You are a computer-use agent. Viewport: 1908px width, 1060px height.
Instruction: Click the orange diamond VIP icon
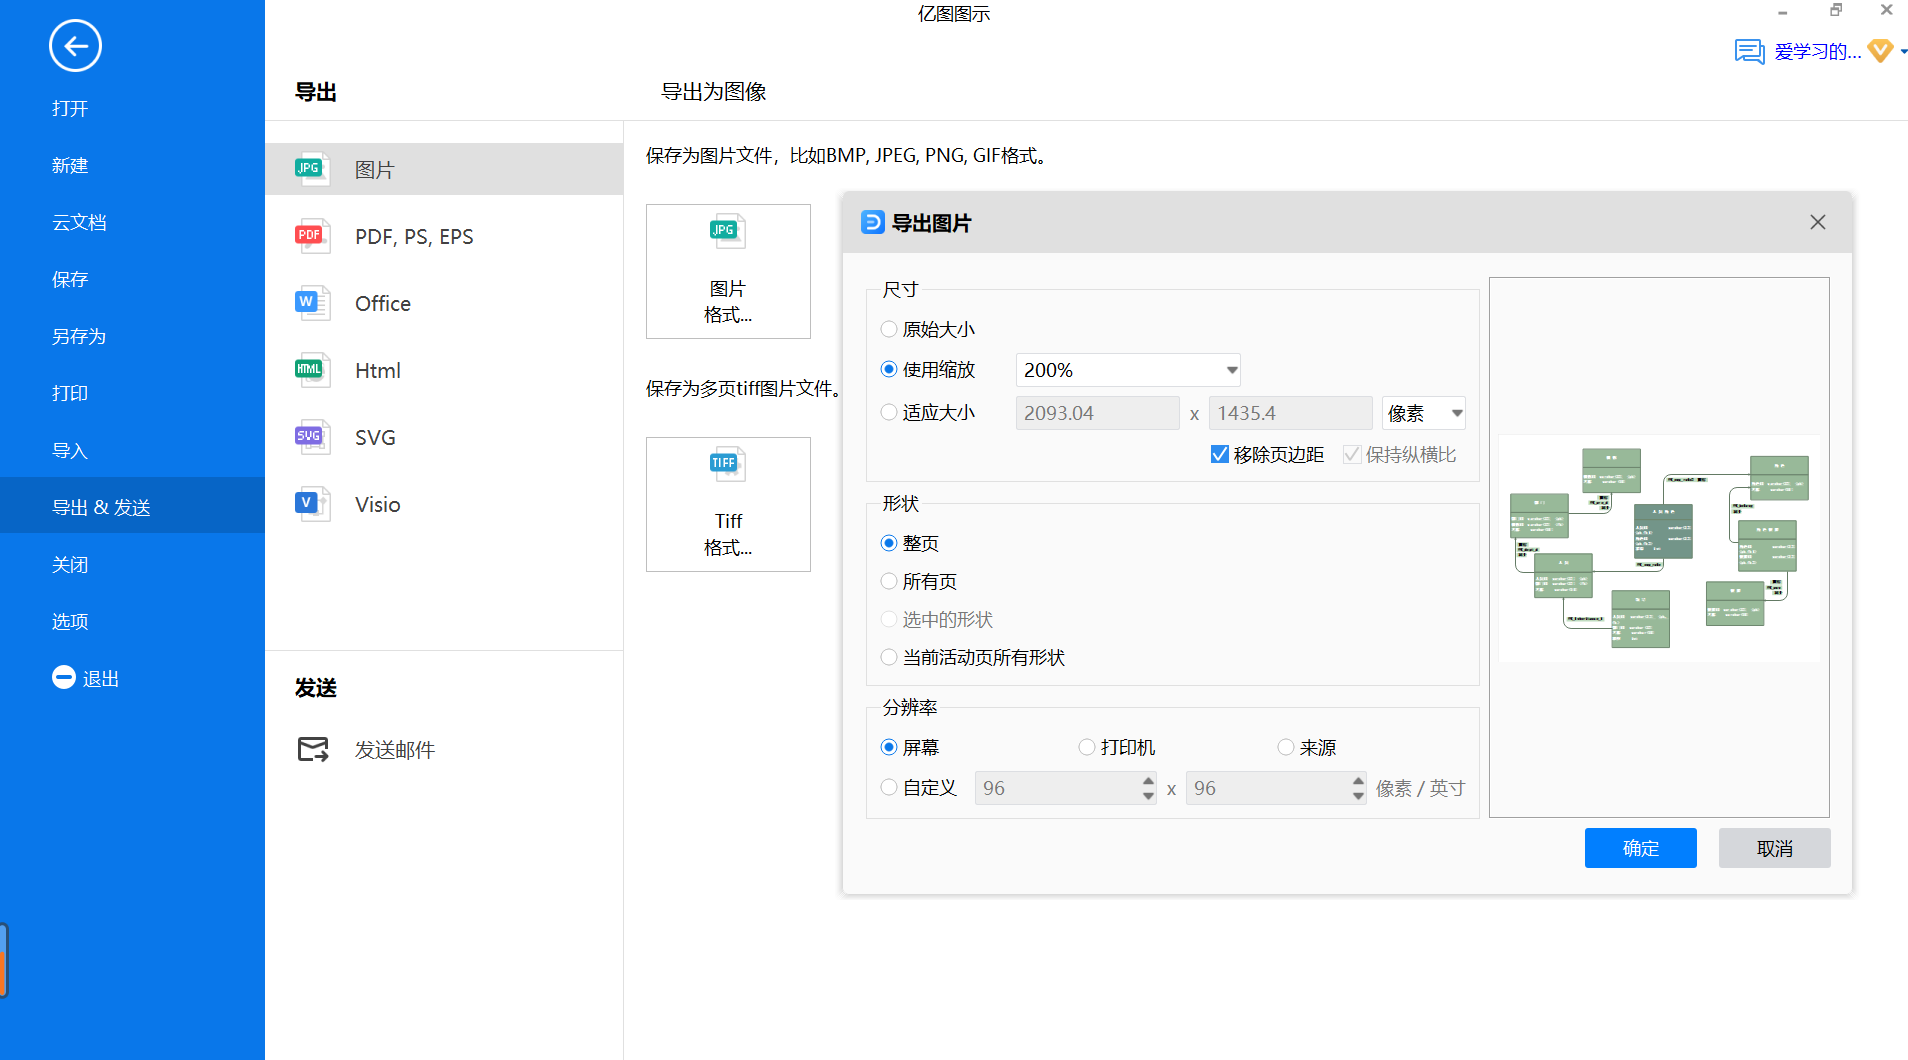[x=1880, y=51]
